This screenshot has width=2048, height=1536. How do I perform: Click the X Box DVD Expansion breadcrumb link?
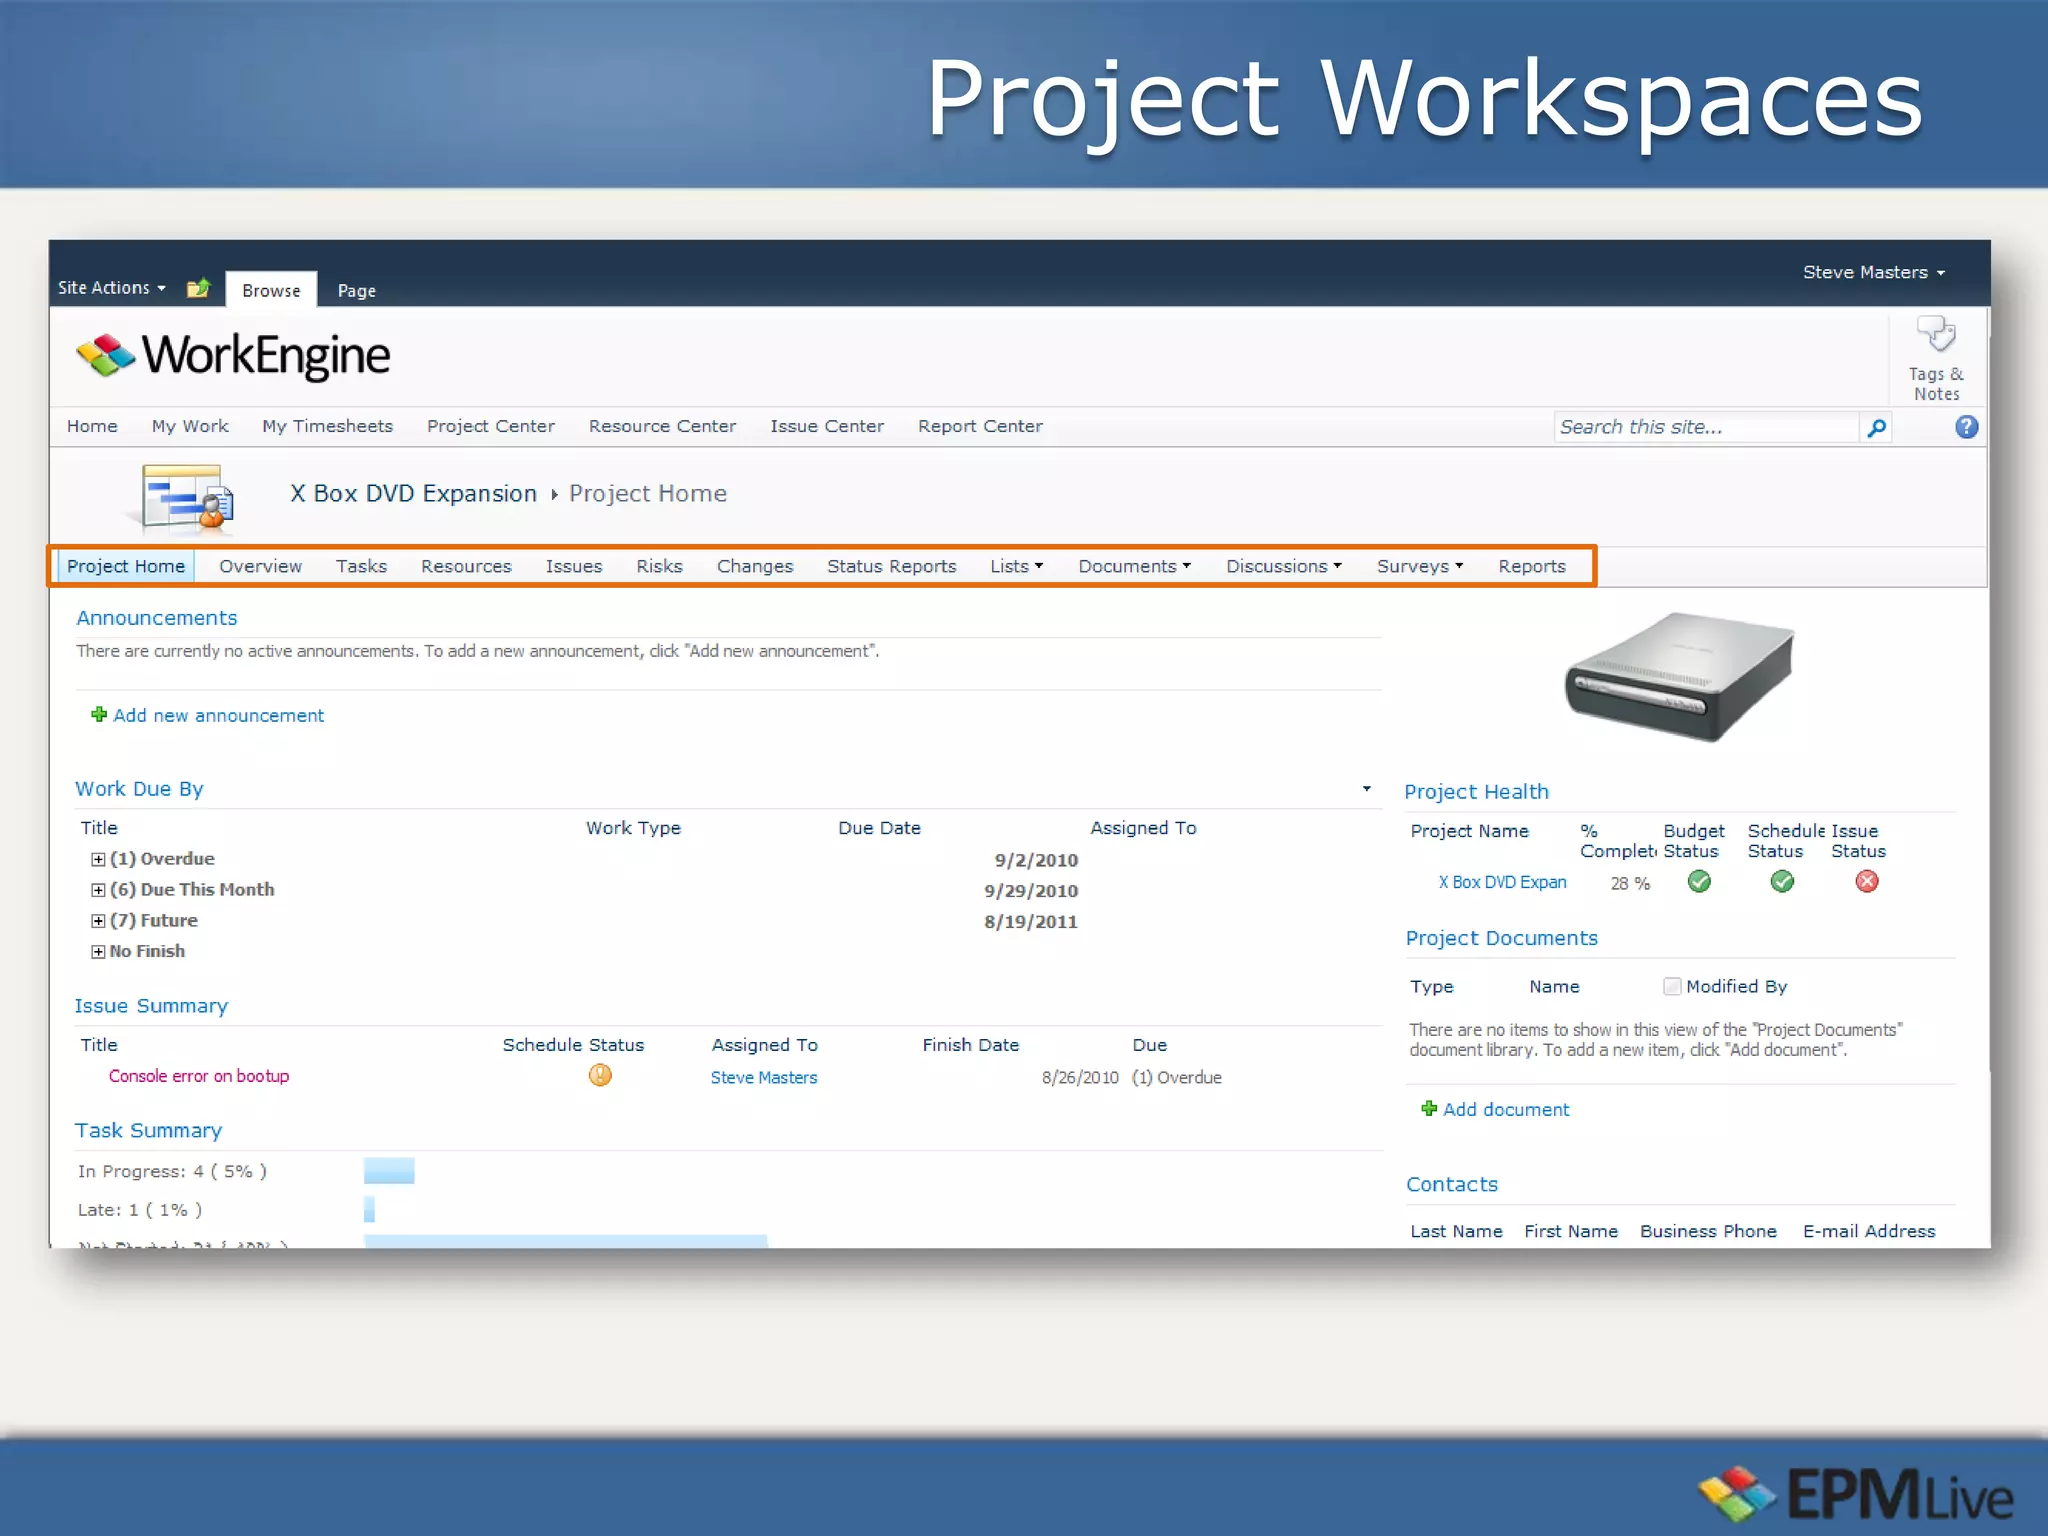point(413,494)
